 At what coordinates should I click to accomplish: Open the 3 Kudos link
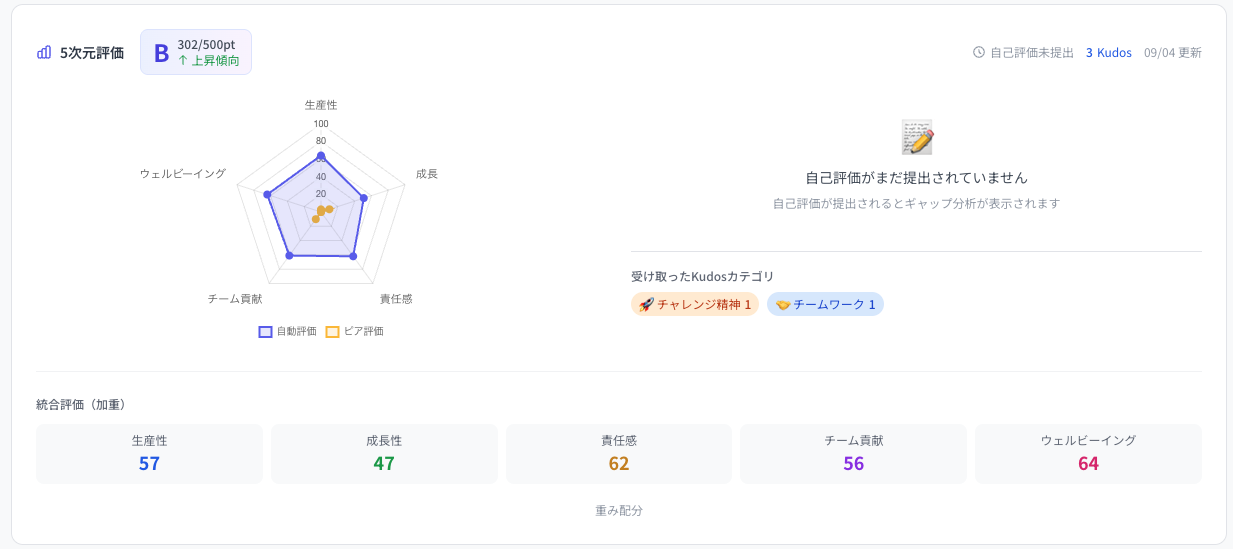click(x=1109, y=52)
